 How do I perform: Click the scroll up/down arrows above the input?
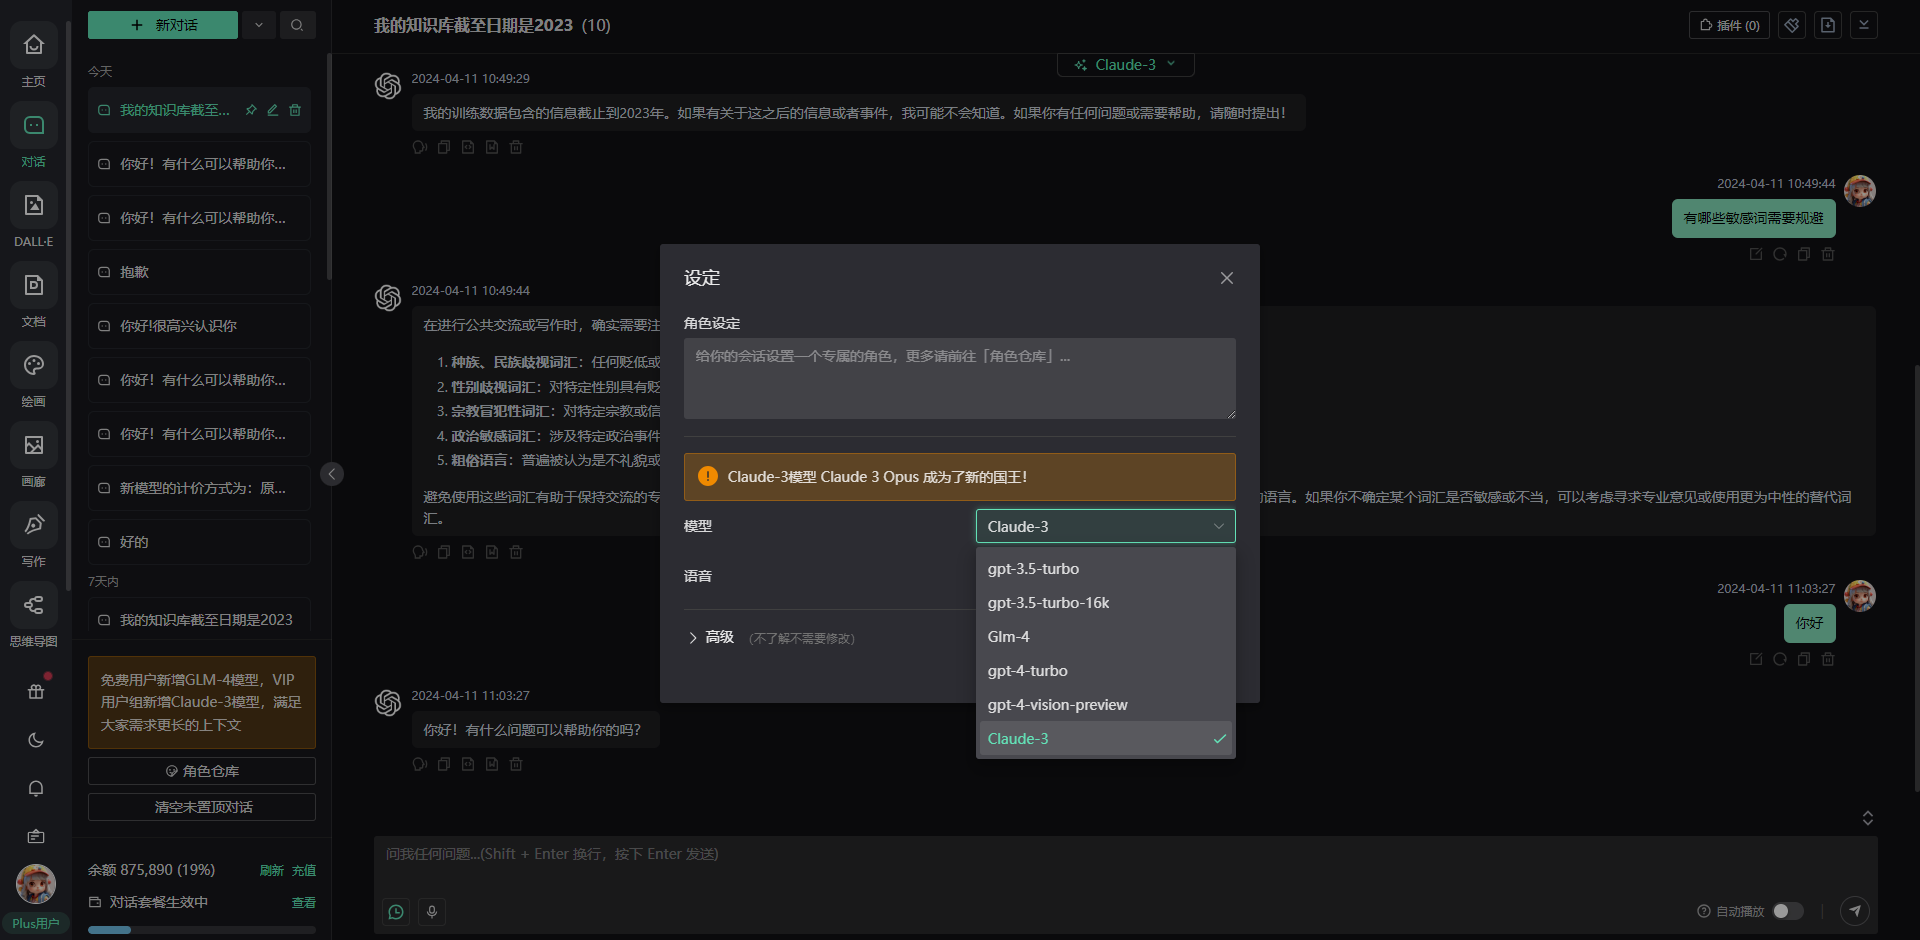pos(1867,818)
